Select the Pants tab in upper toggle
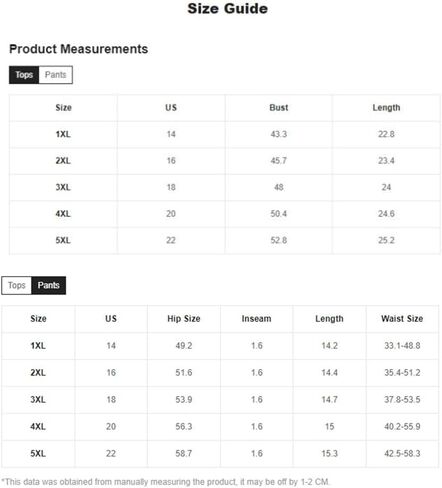The image size is (442, 488). tap(56, 75)
